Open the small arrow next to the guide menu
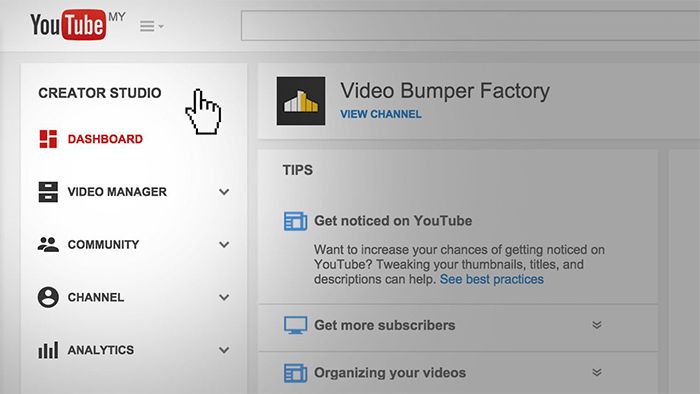Image resolution: width=700 pixels, height=394 pixels. pos(161,27)
